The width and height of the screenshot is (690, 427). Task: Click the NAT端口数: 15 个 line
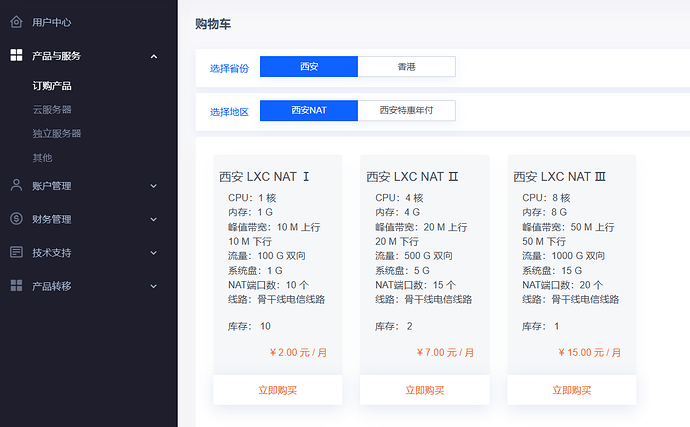(415, 285)
